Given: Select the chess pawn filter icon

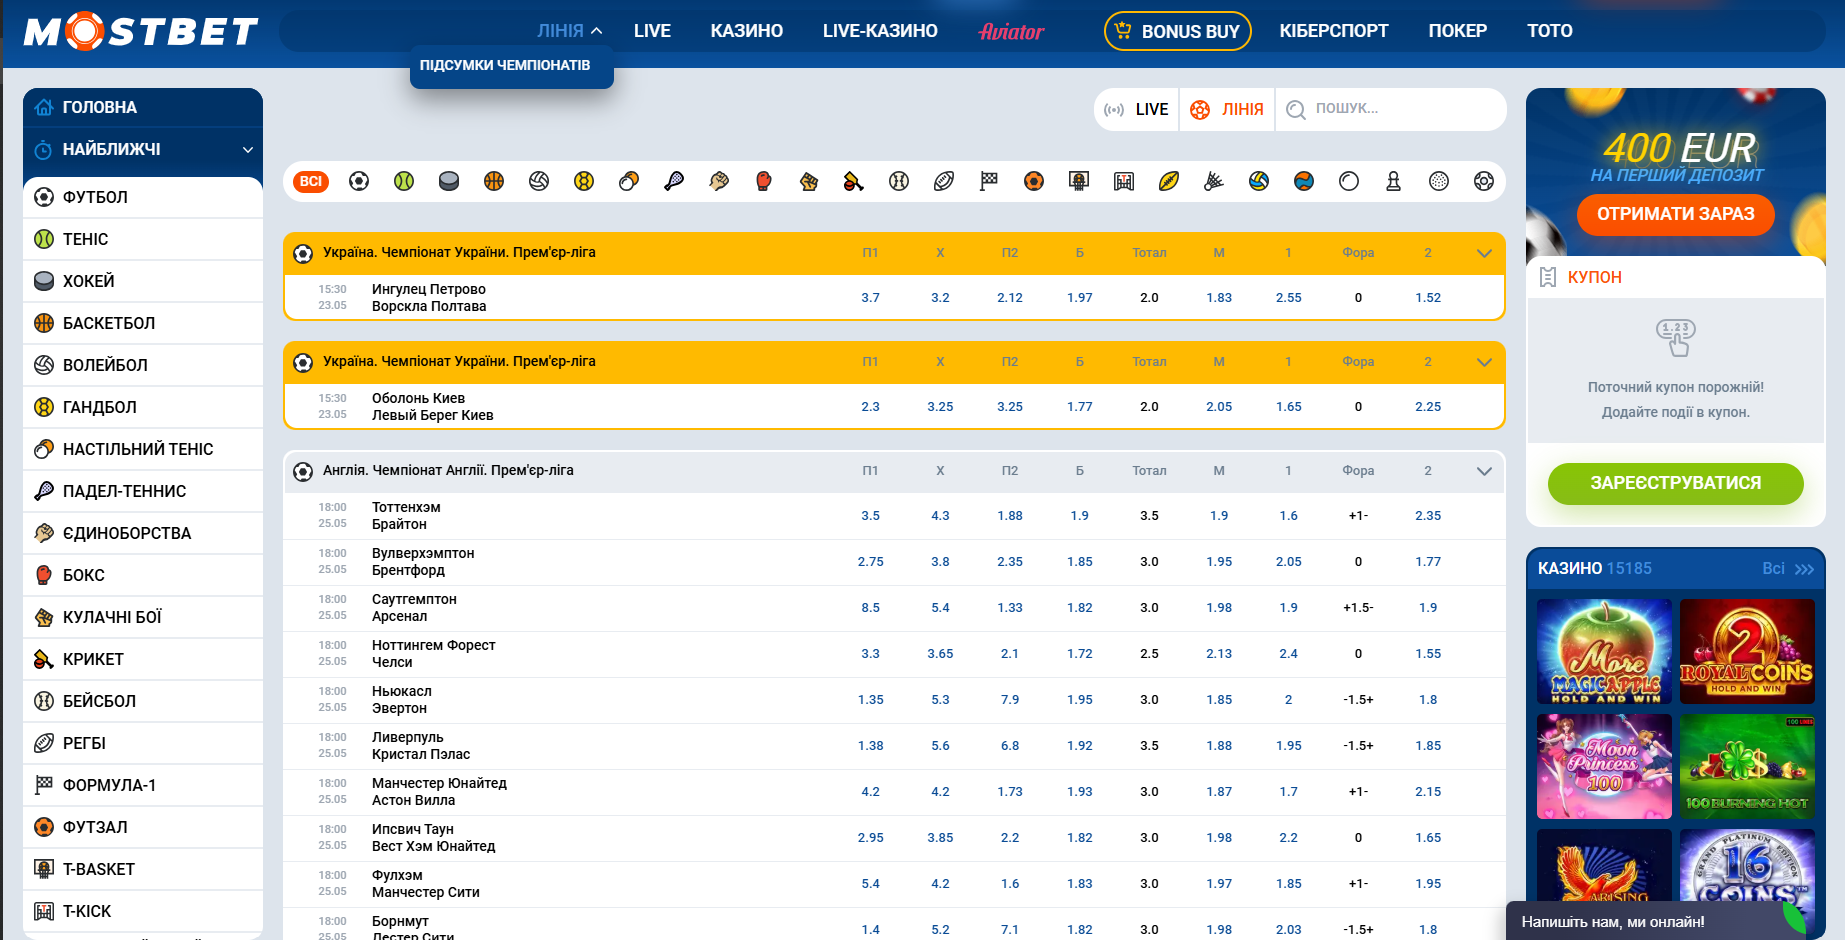Looking at the screenshot, I should pos(1393,181).
